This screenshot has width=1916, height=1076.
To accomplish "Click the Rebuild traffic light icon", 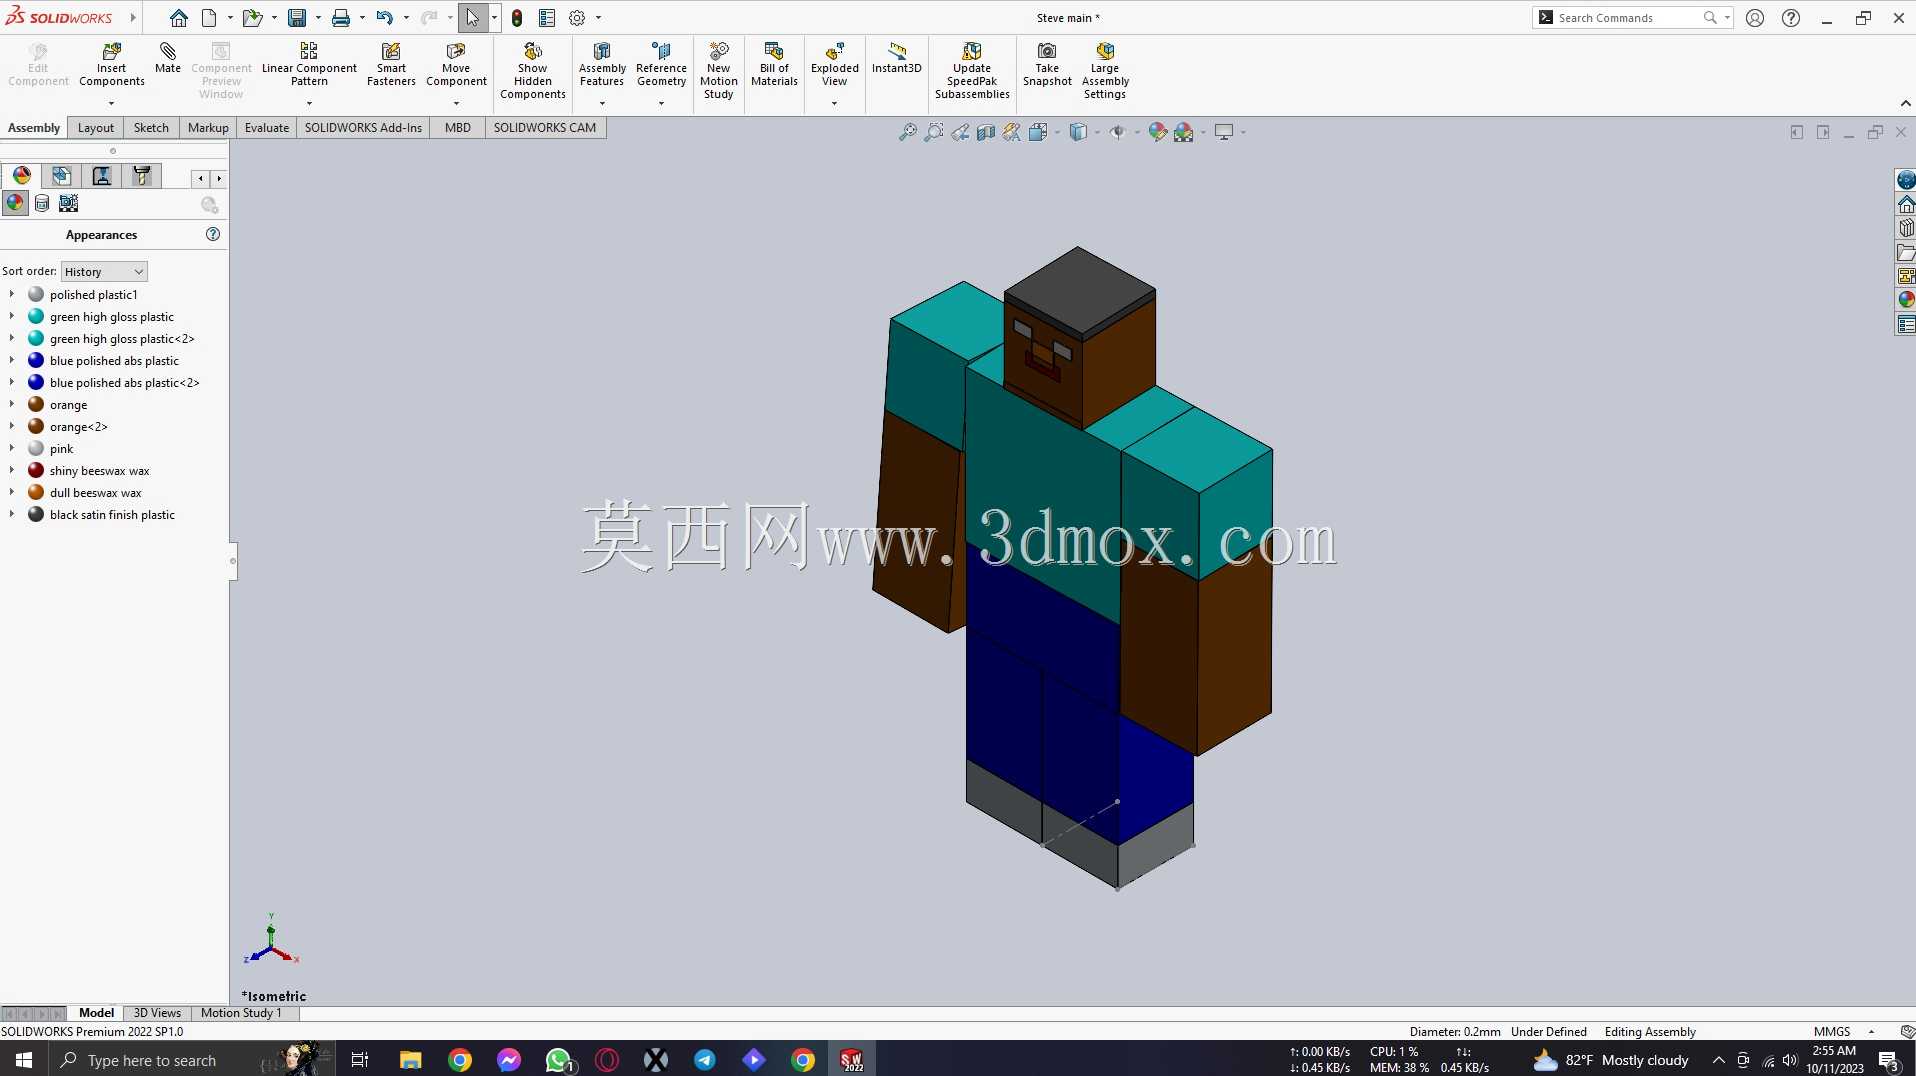I will [x=517, y=18].
